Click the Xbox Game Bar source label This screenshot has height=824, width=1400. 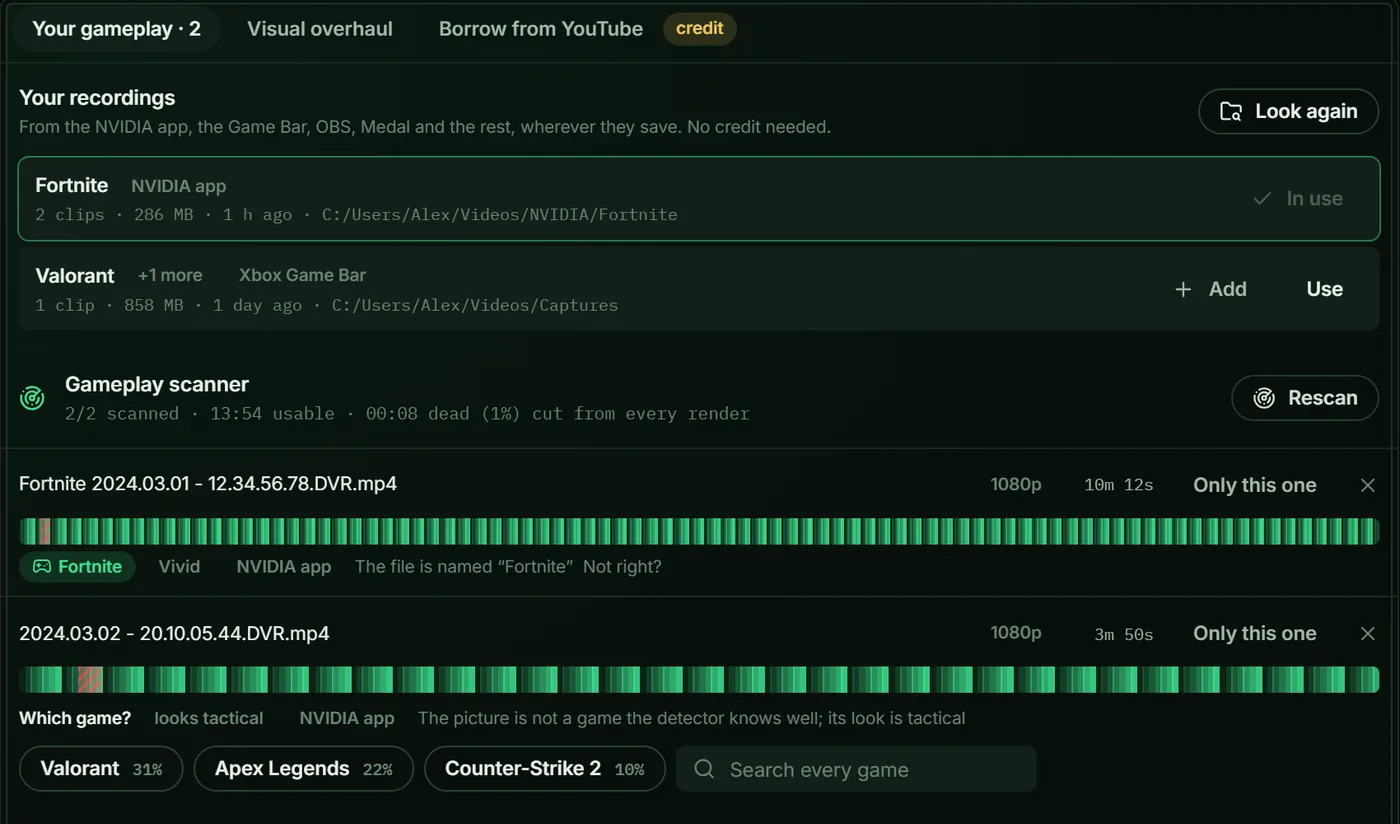[302, 275]
